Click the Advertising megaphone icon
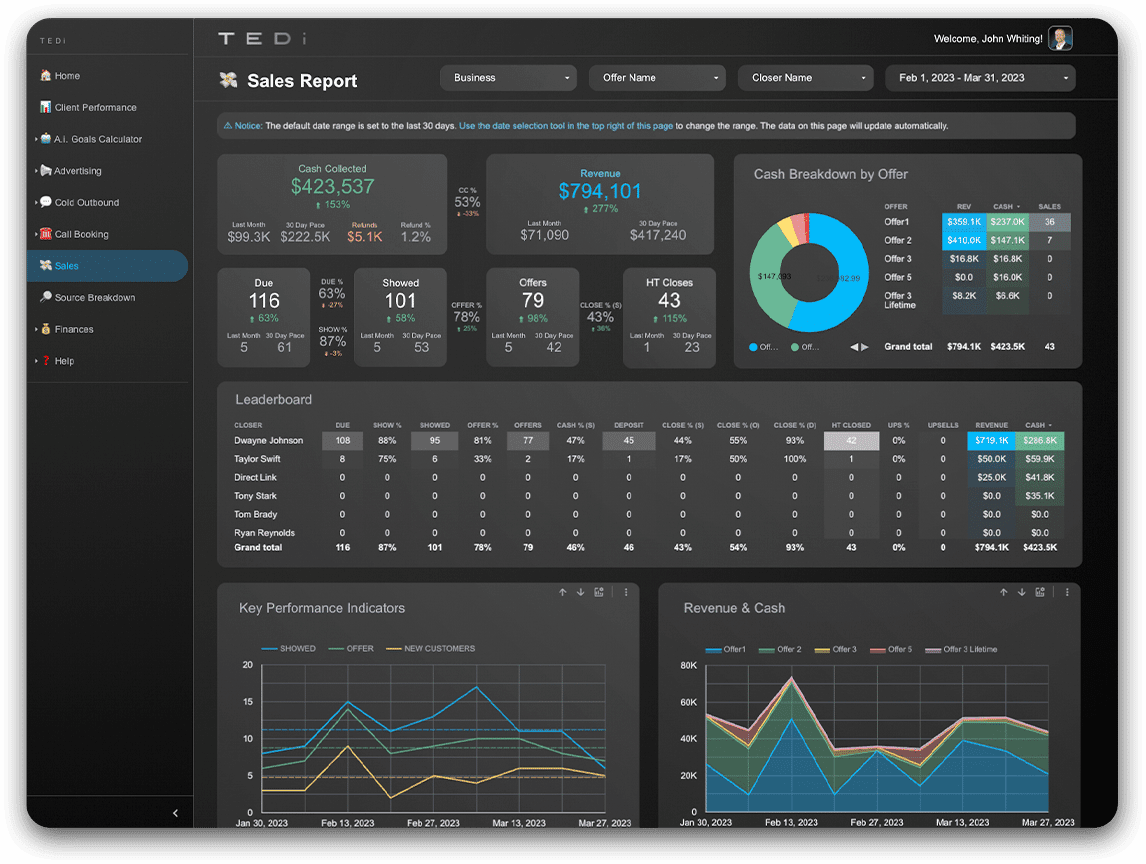Image resolution: width=1146 pixels, height=864 pixels. pyautogui.click(x=46, y=170)
